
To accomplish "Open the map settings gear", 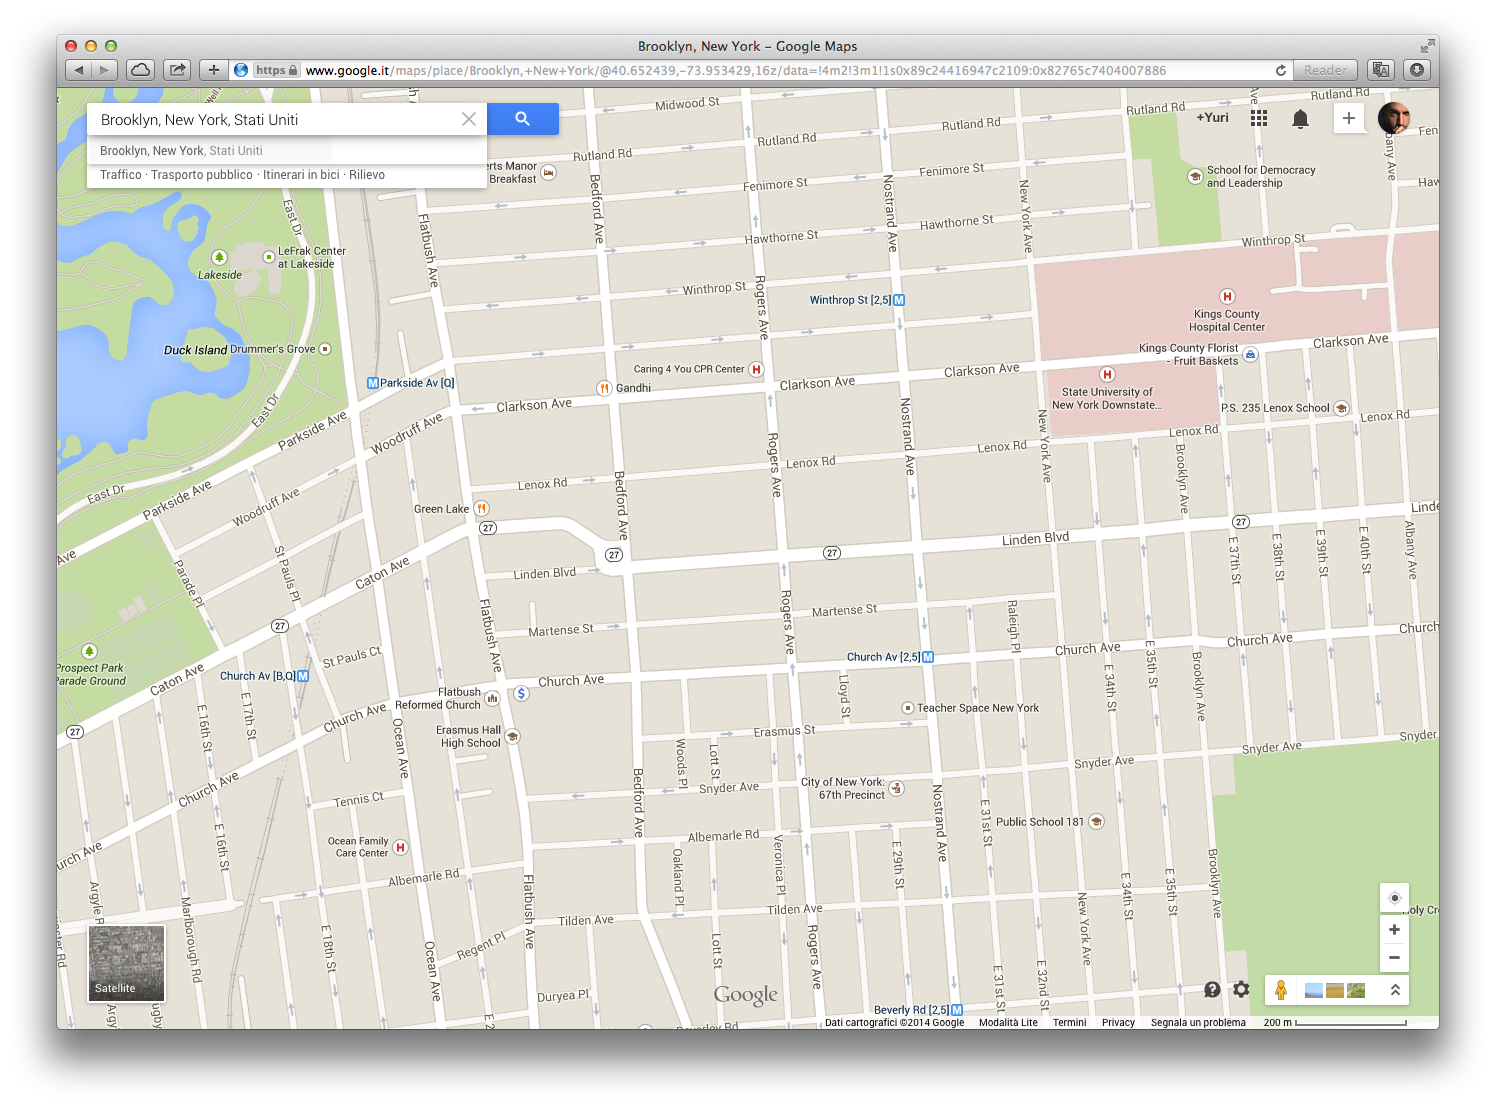I will click(1241, 989).
